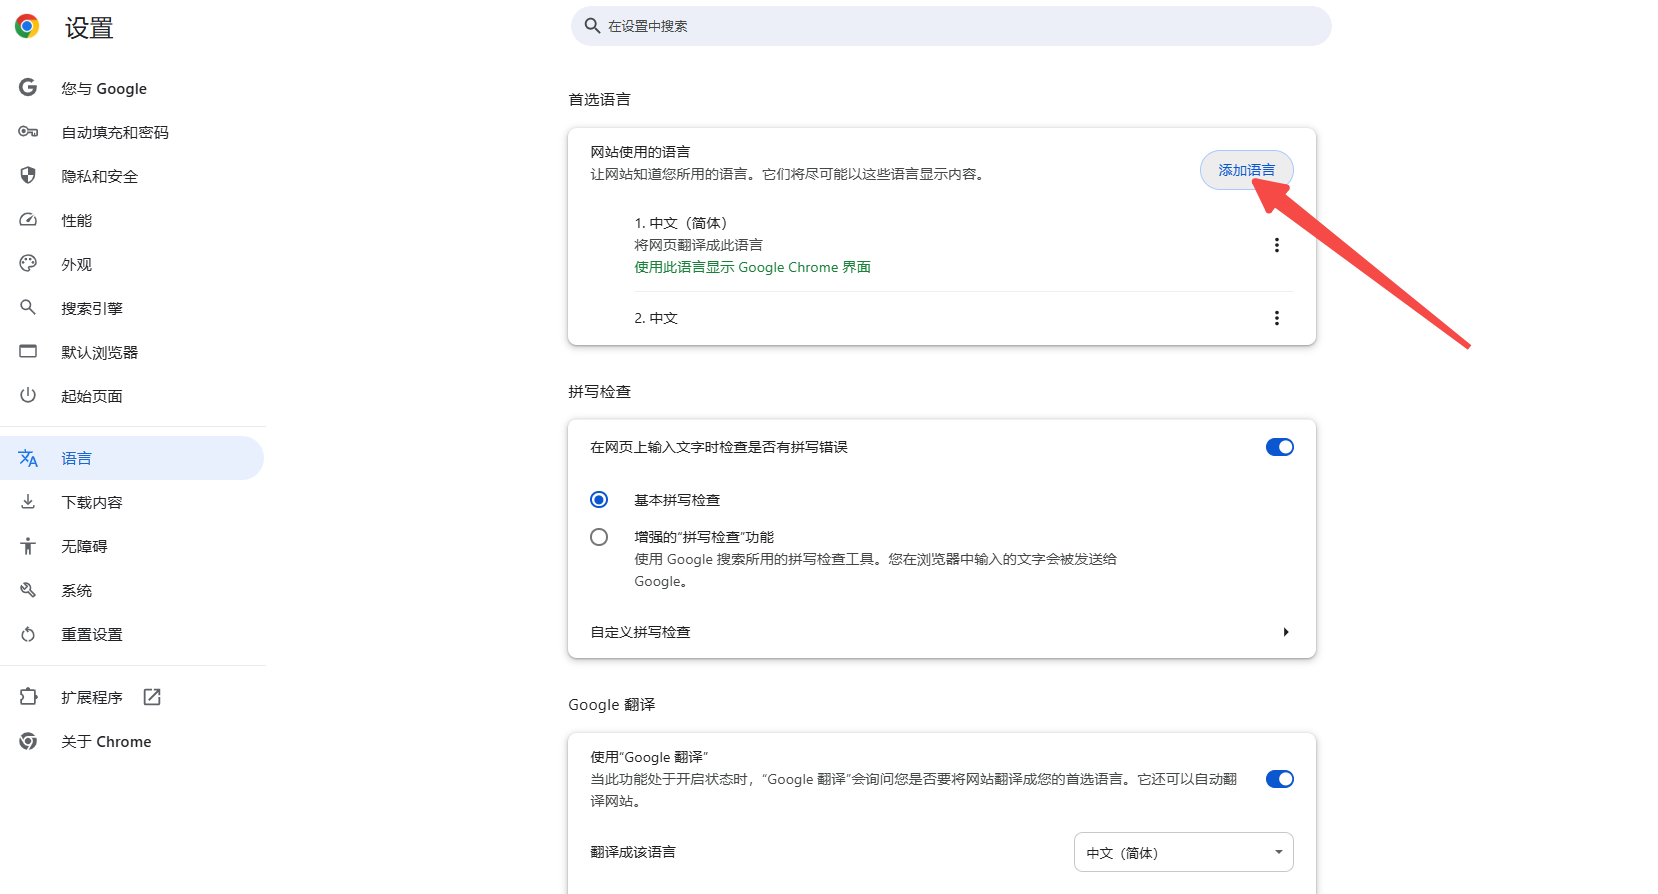Go to 下载内容 section

(91, 502)
